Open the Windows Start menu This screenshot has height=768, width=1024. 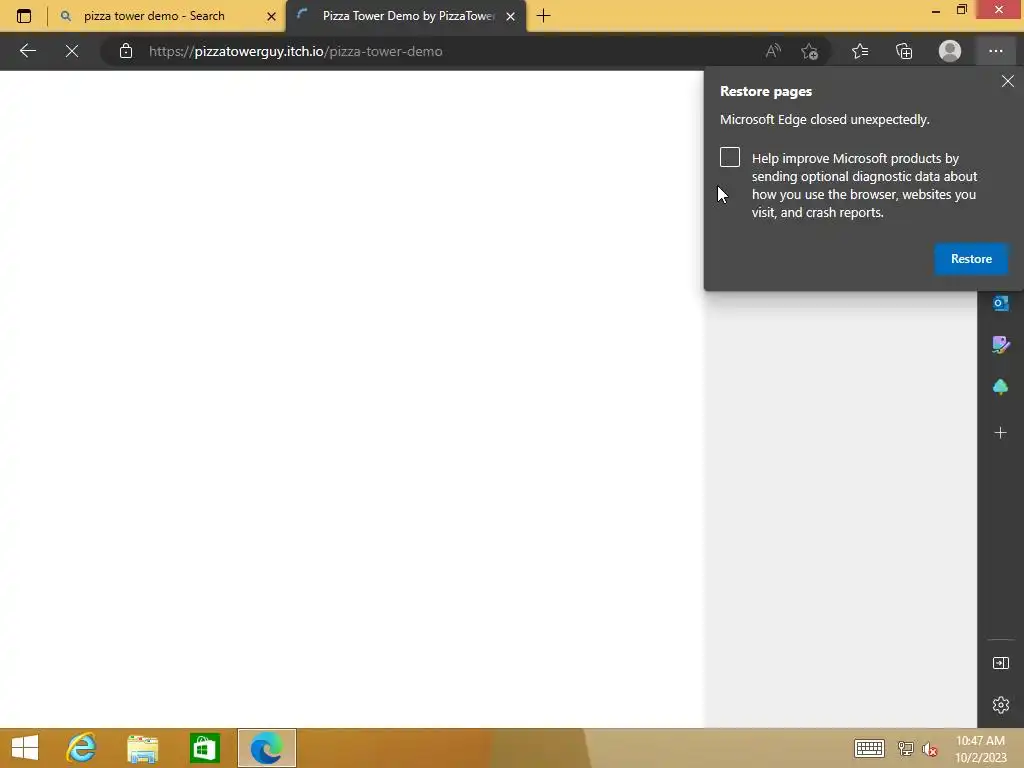[x=25, y=748]
